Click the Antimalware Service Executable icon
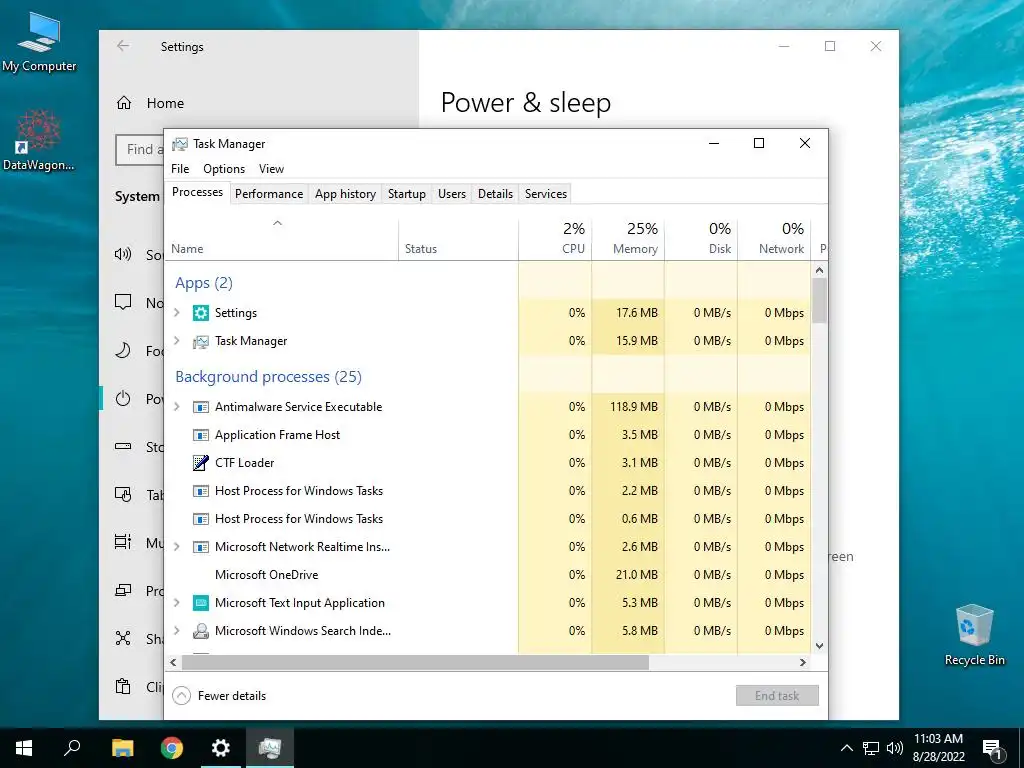1024x768 pixels. (200, 407)
